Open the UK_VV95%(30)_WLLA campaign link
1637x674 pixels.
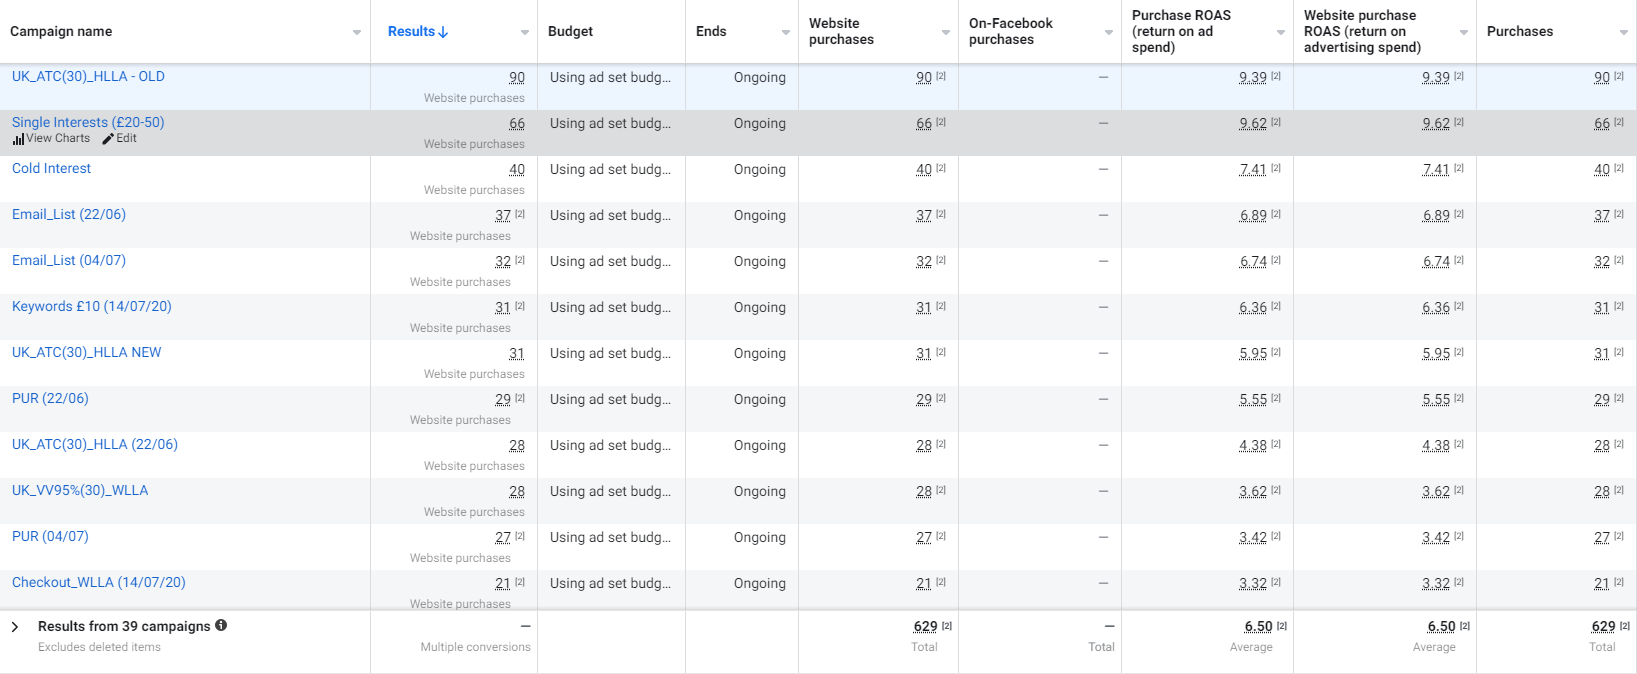[80, 490]
